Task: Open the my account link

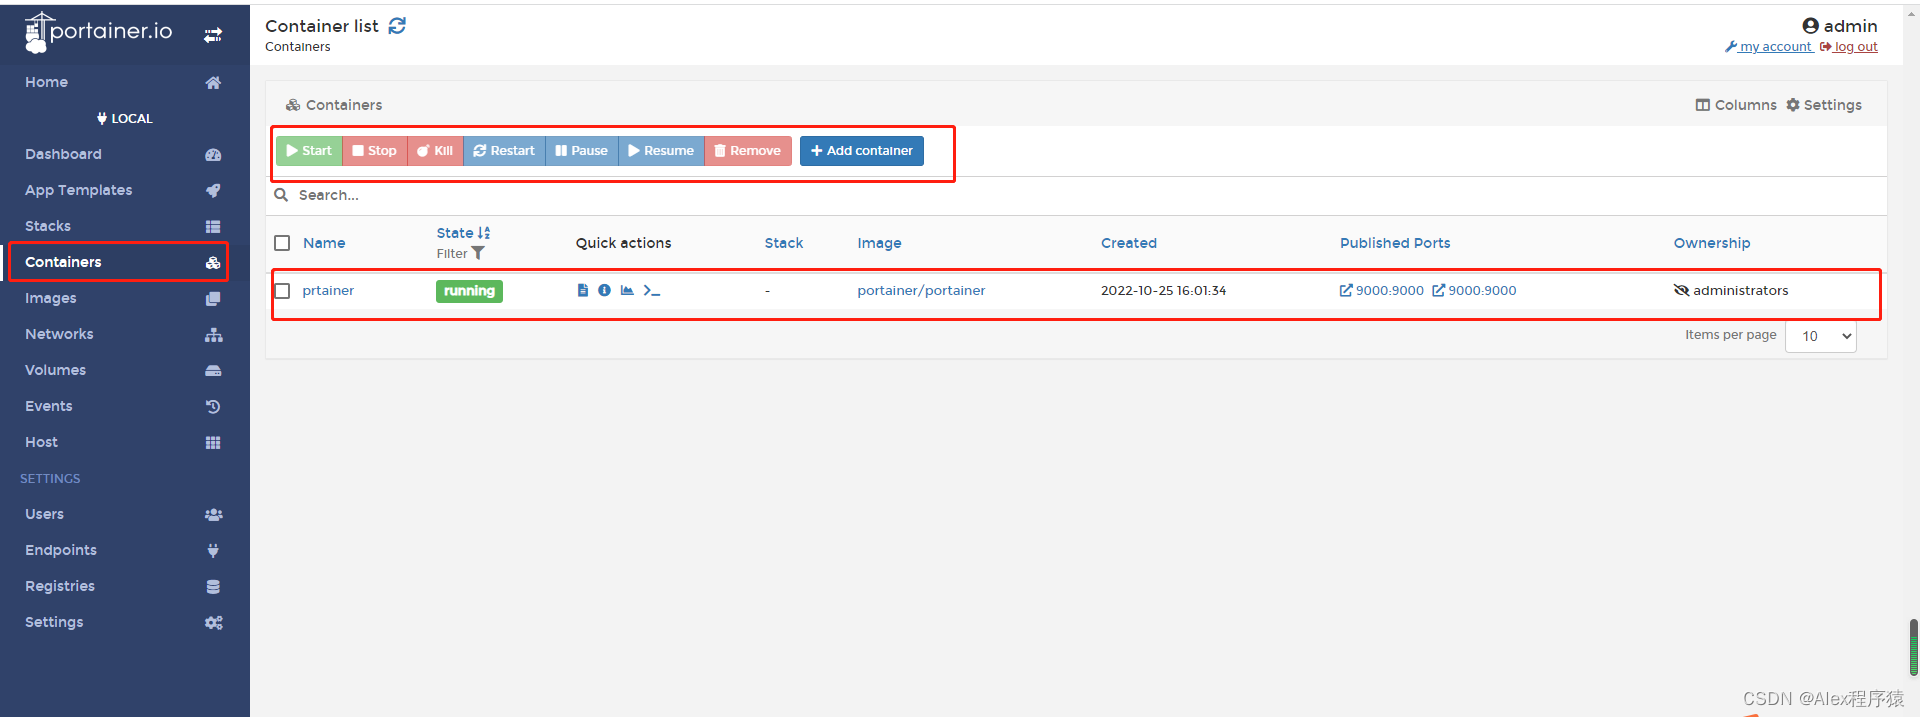Action: (x=1769, y=47)
